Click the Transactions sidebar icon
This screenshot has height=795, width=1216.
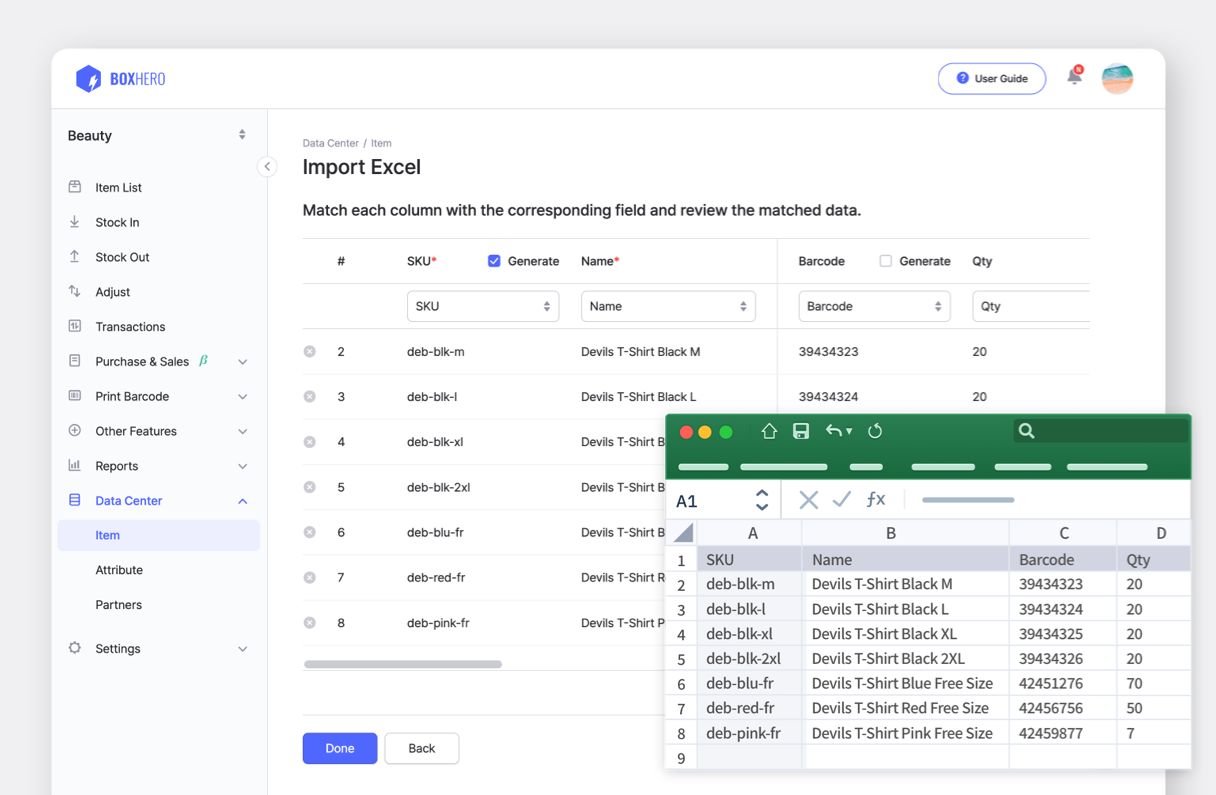(74, 326)
